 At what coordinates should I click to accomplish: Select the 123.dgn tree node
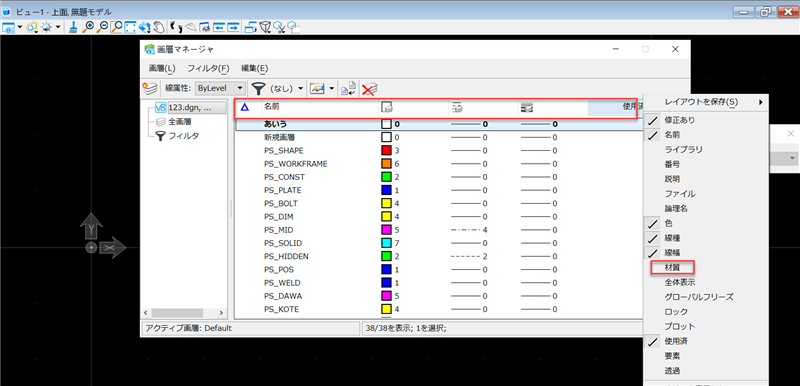[x=190, y=108]
